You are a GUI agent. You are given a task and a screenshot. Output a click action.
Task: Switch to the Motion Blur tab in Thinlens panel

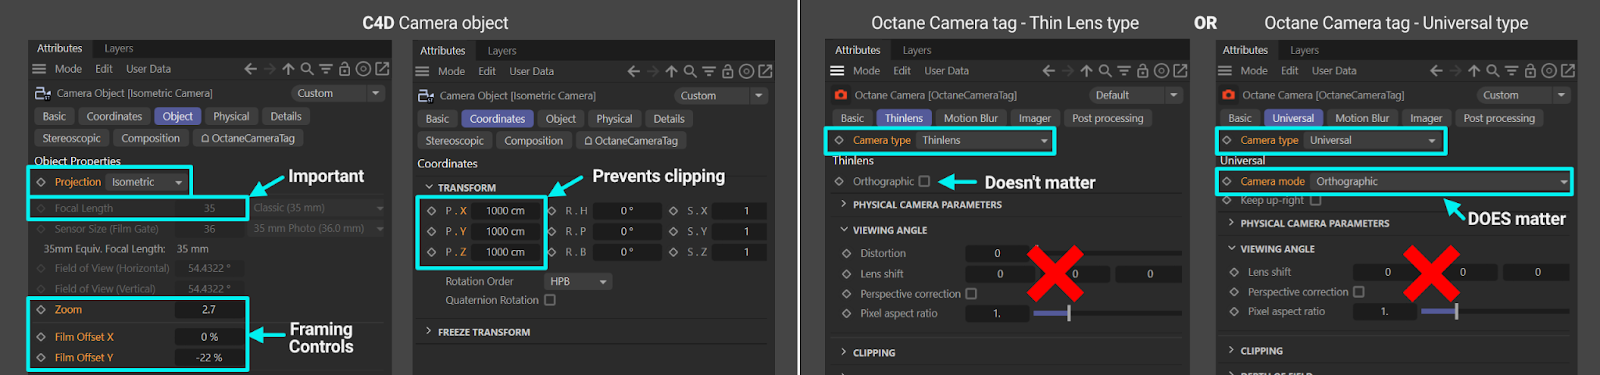(x=970, y=118)
